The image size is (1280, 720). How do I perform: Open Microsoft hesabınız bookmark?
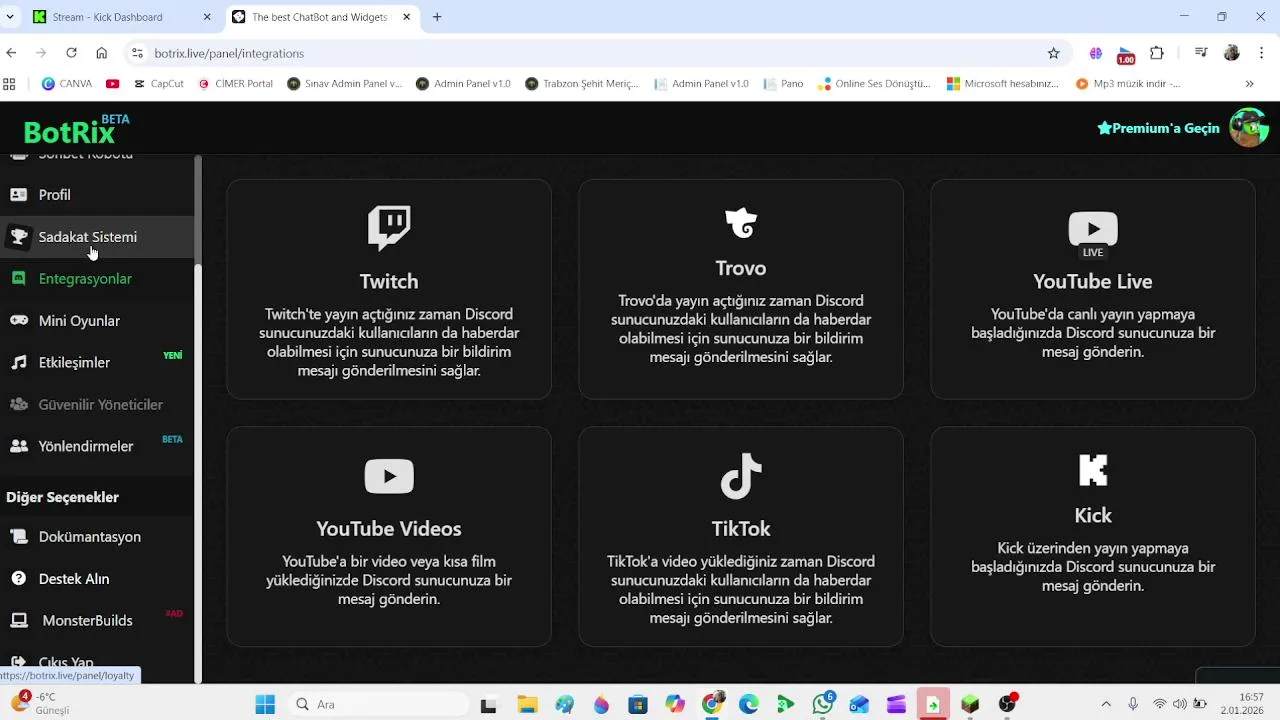click(x=1003, y=84)
